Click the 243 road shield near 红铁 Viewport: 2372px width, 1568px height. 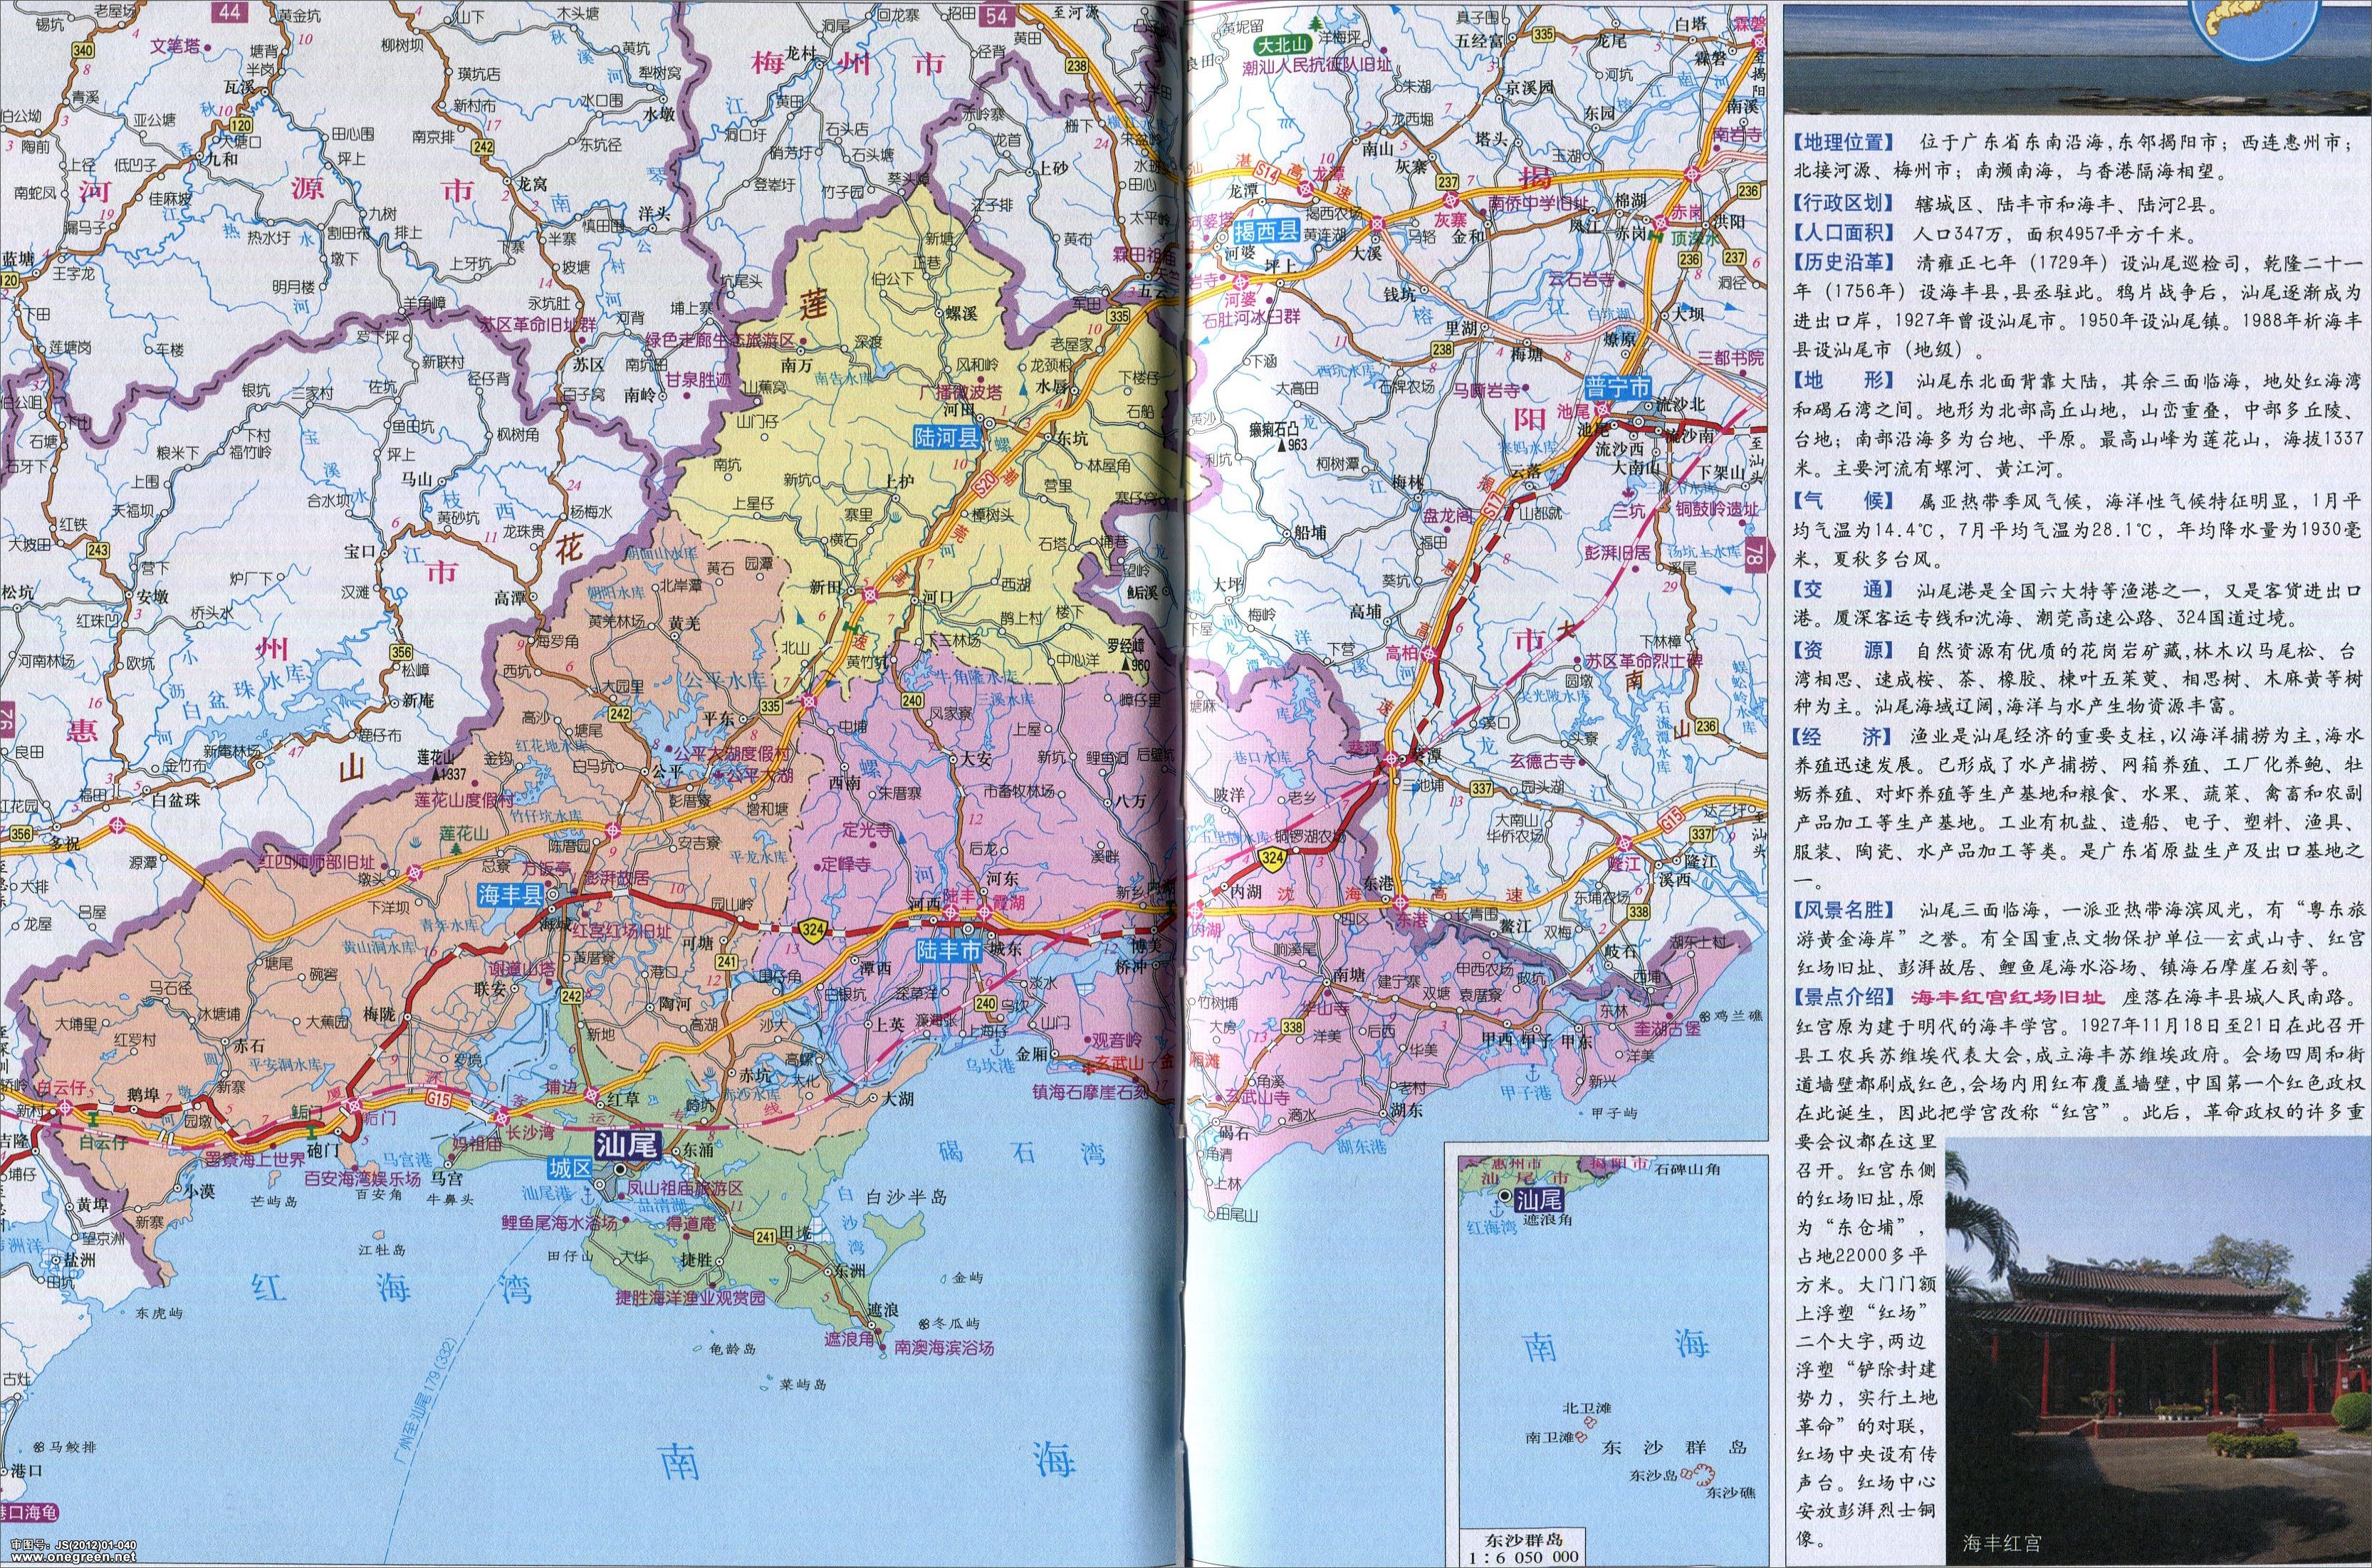(x=98, y=550)
